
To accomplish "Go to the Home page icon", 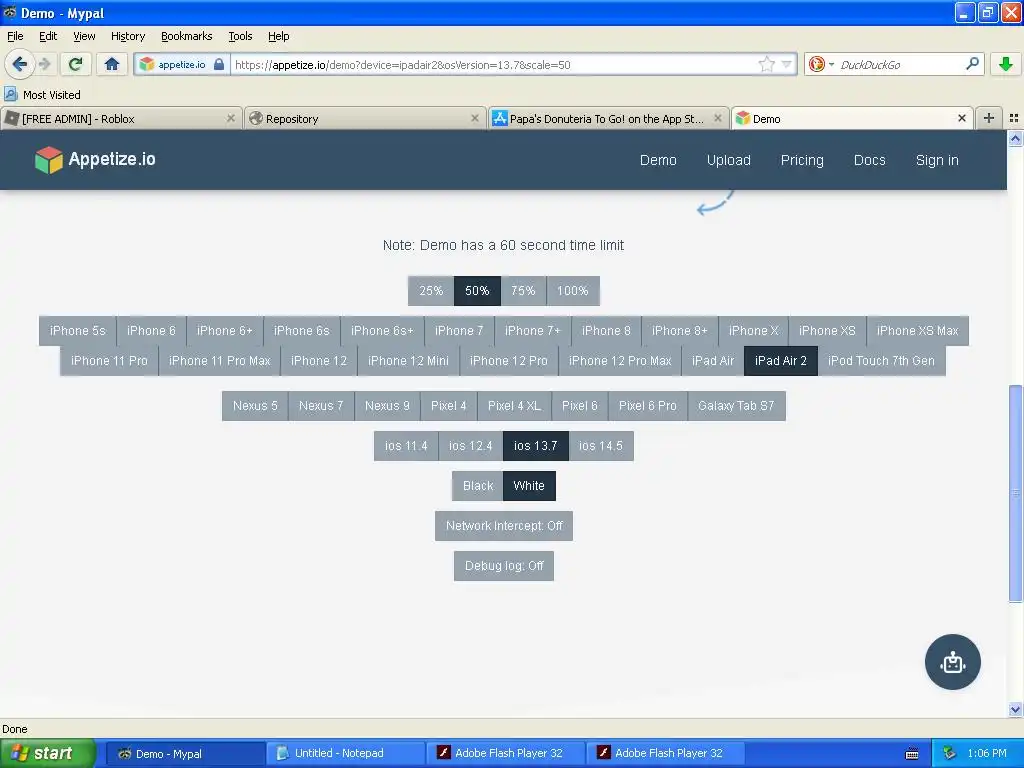I will pyautogui.click(x=112, y=64).
